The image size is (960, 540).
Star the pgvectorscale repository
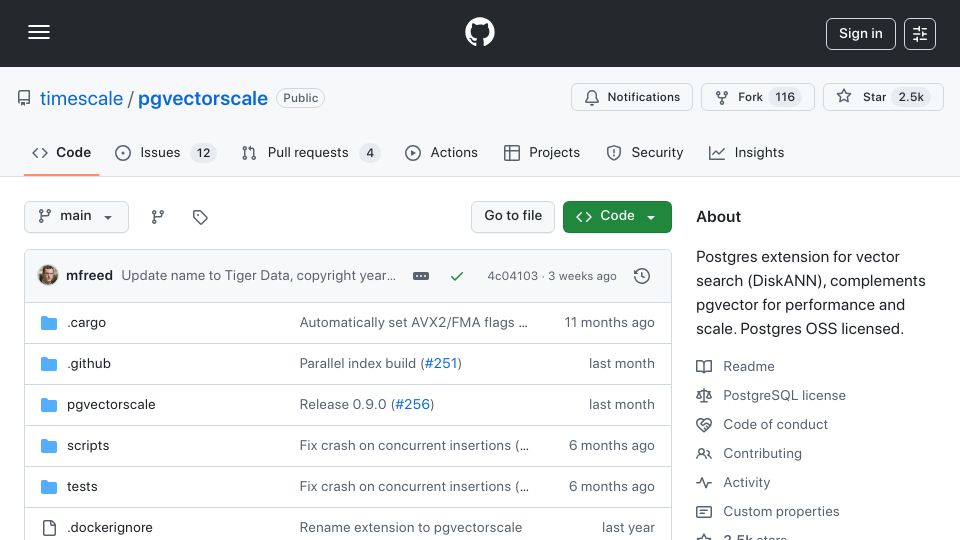click(883, 97)
